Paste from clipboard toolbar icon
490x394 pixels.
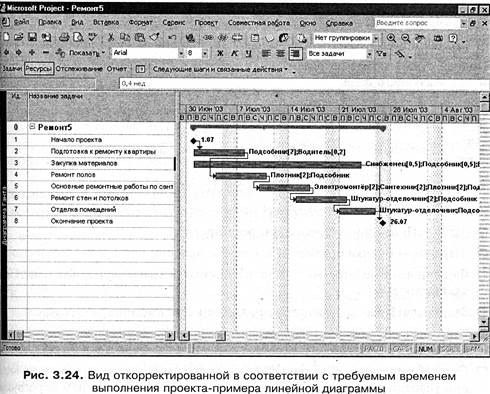[139, 37]
